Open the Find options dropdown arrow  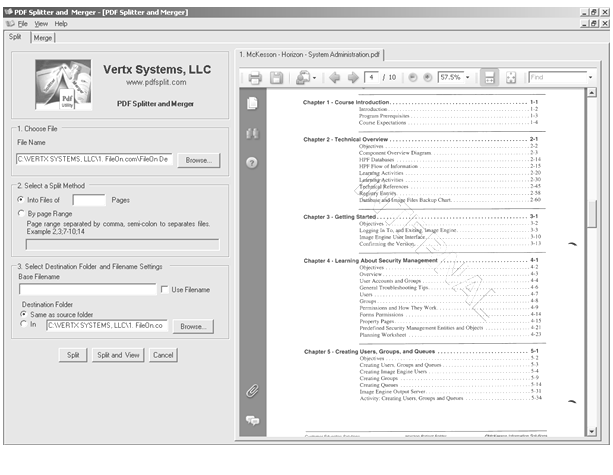590,77
